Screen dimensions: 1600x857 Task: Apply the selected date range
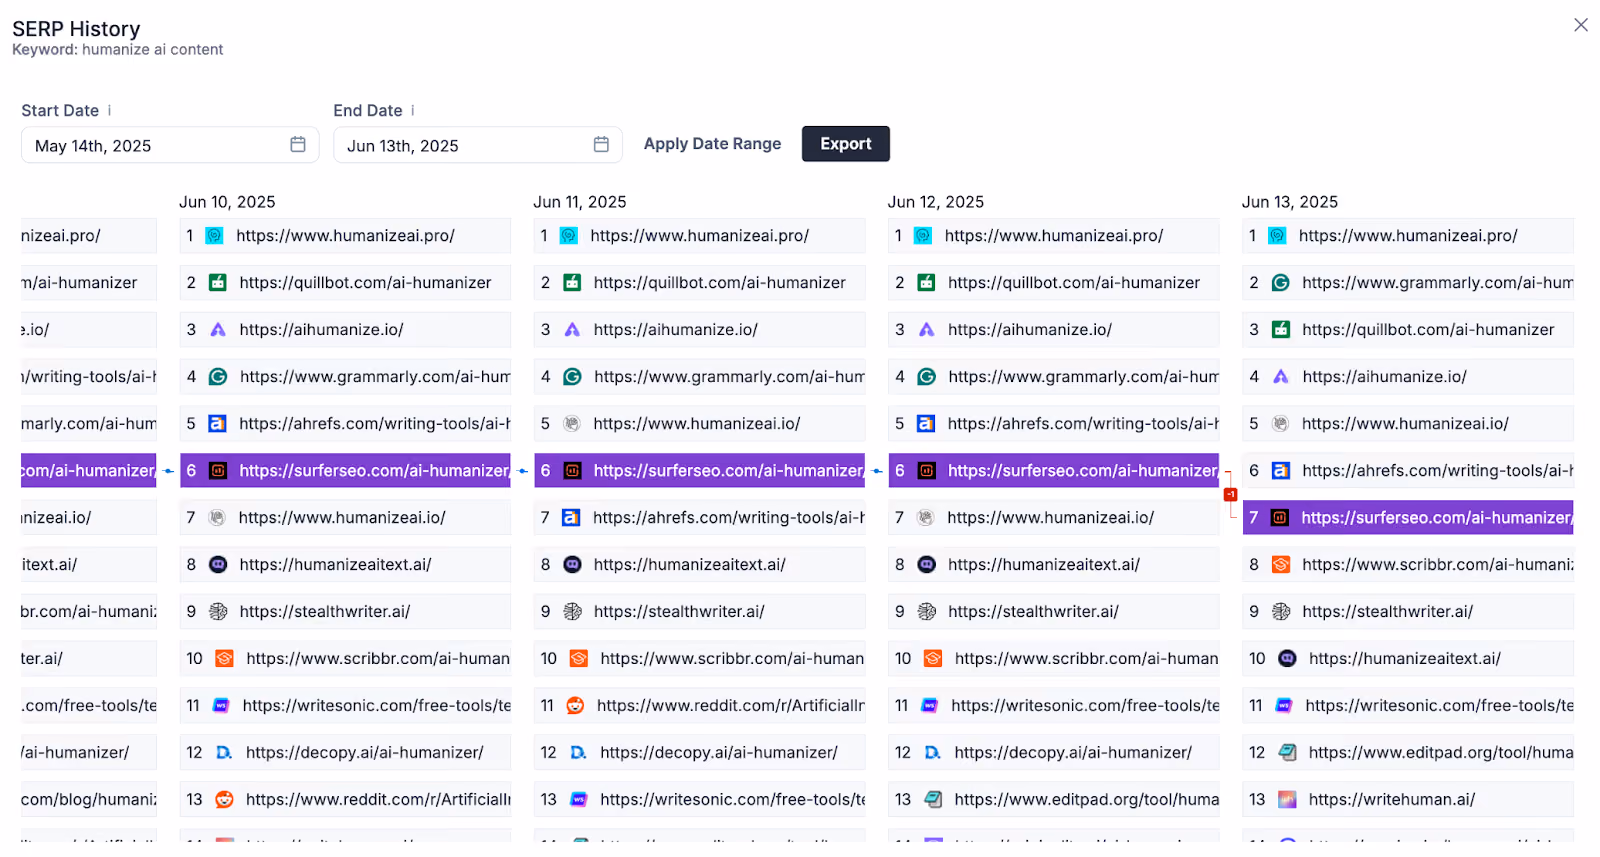(x=712, y=144)
